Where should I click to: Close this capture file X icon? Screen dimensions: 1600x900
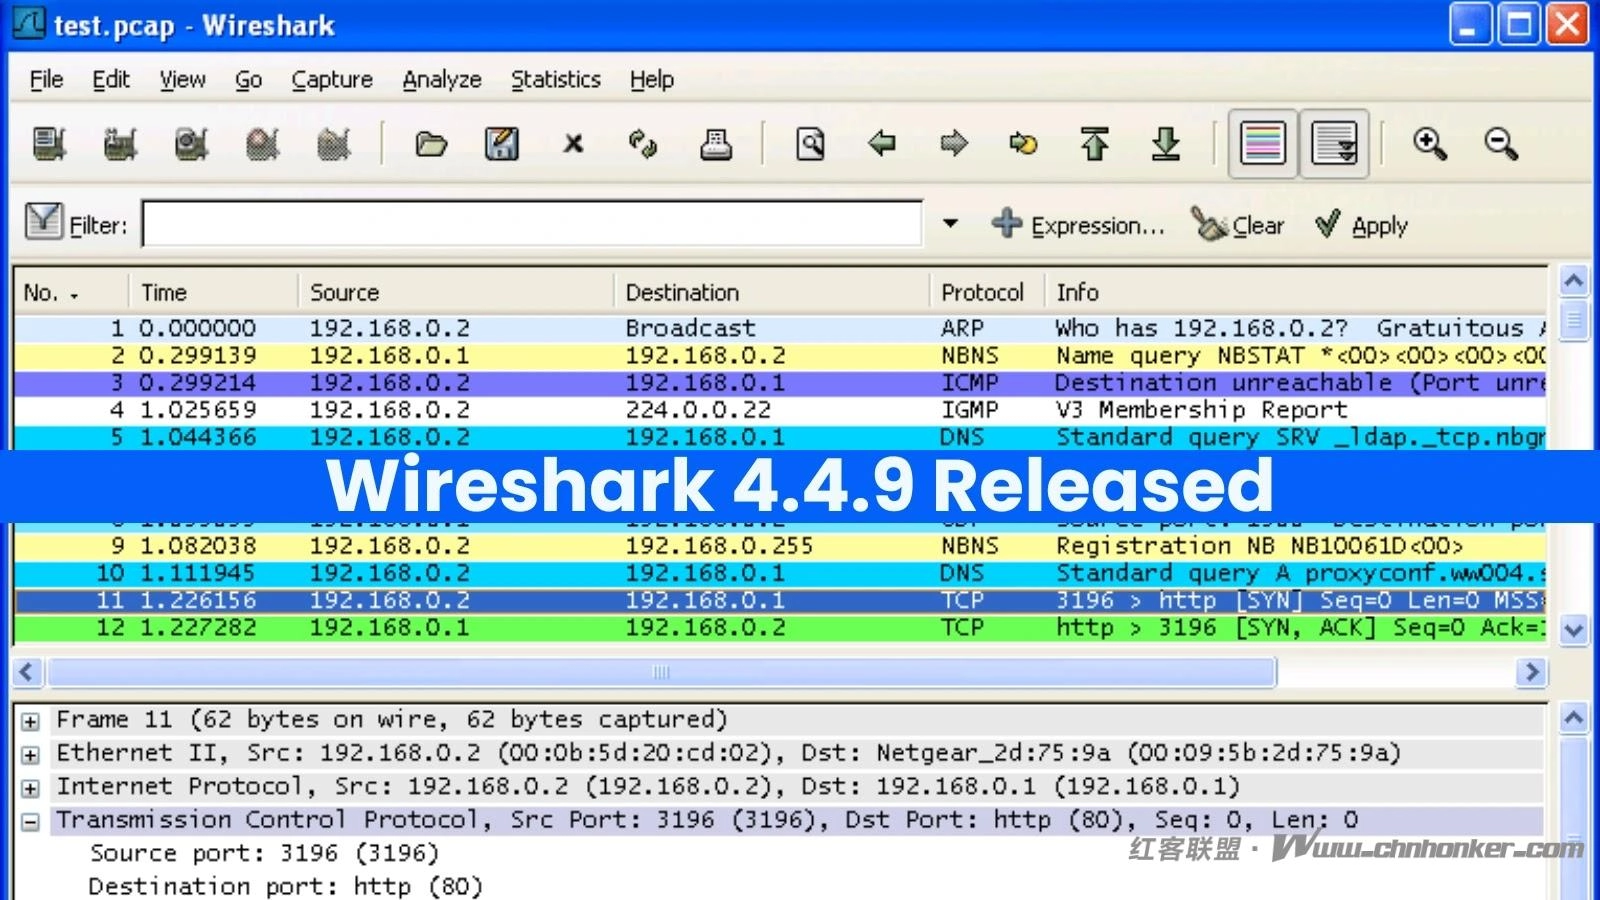(x=573, y=144)
